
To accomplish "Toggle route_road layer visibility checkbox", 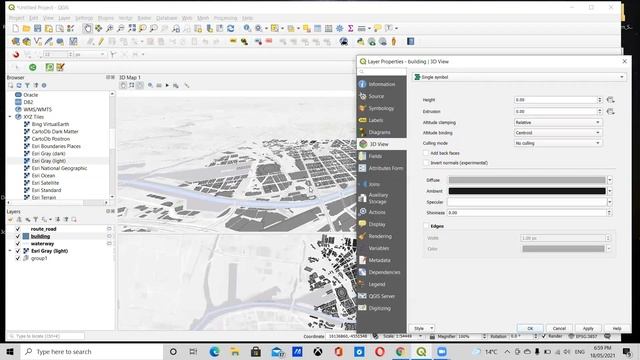I will point(18,229).
